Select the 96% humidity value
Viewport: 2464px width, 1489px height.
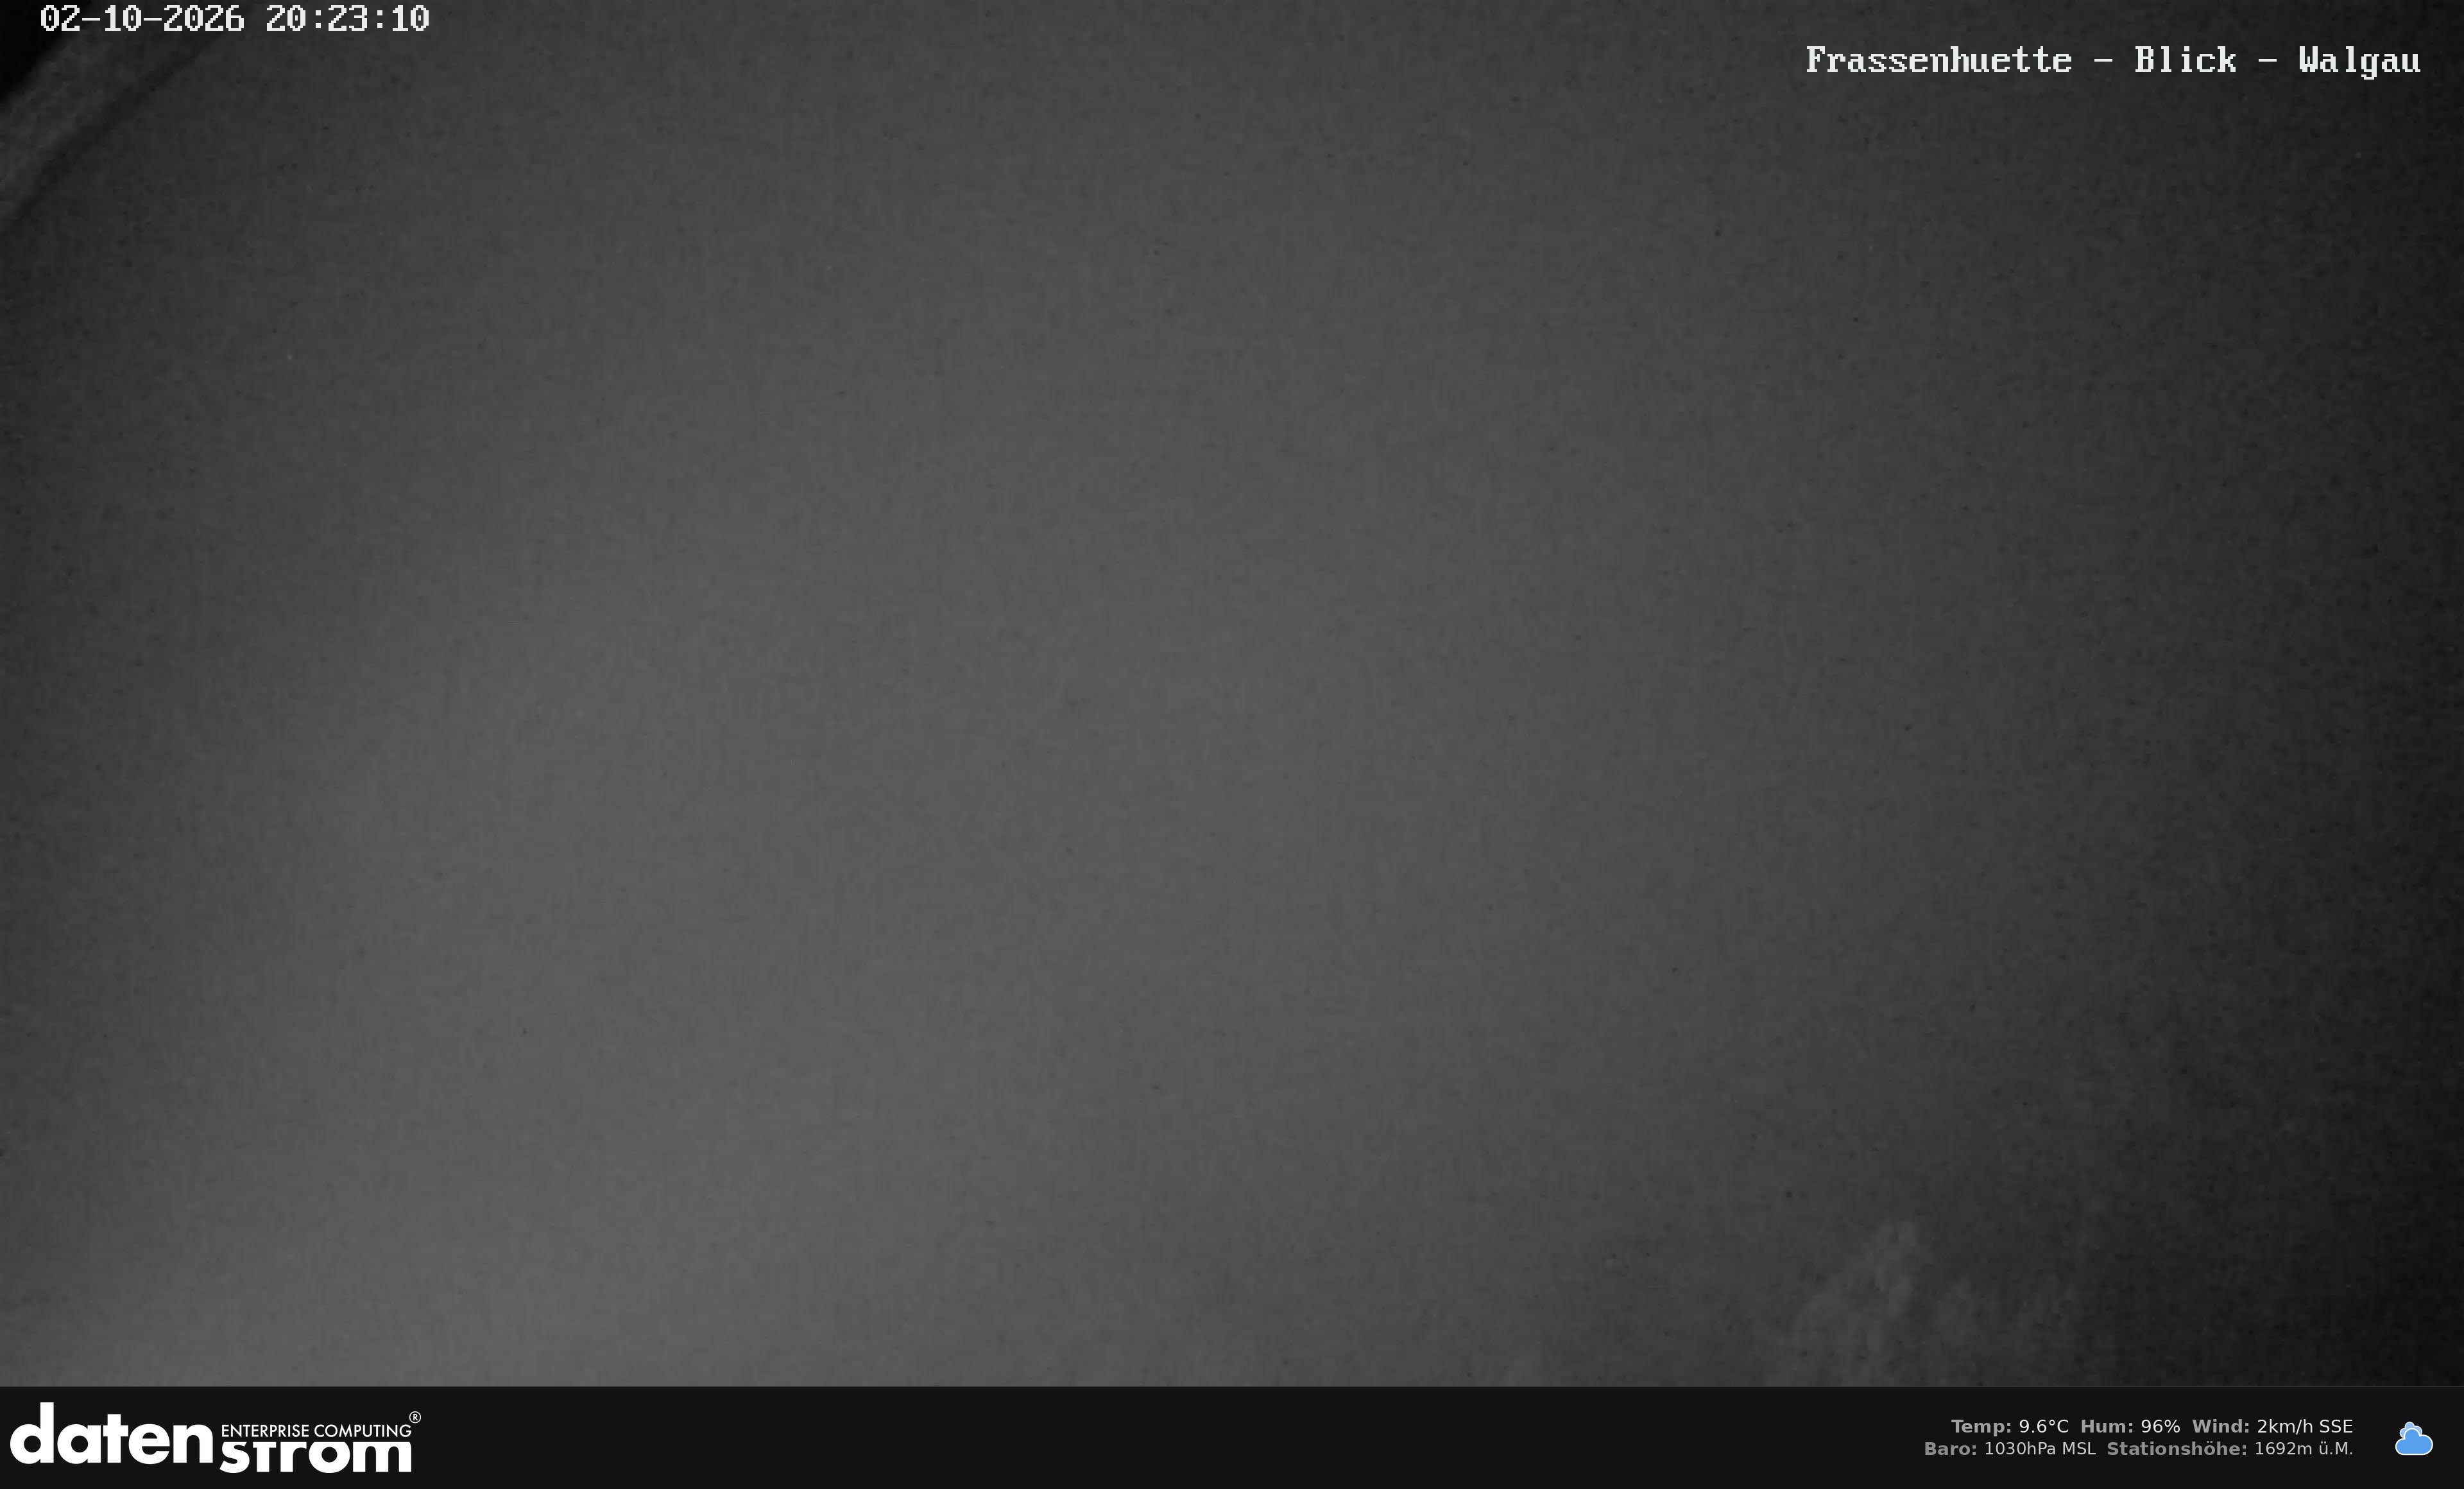[x=2160, y=1426]
